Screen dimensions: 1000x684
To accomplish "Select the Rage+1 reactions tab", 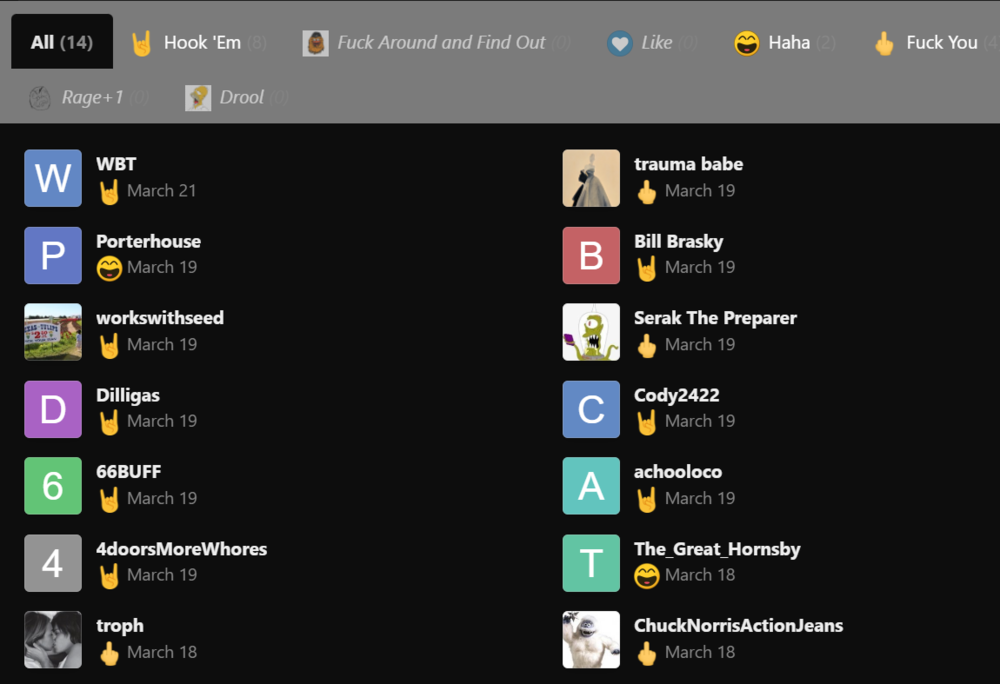I will pos(90,97).
